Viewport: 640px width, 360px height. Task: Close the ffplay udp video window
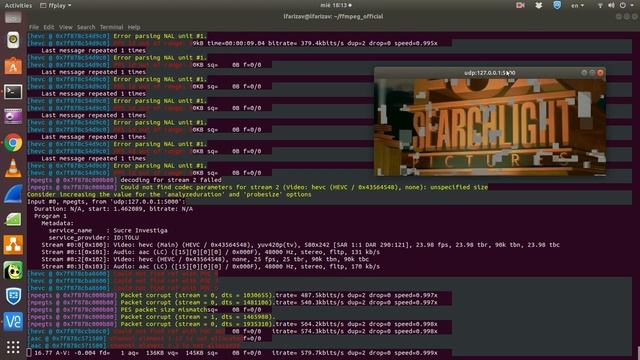pos(600,73)
